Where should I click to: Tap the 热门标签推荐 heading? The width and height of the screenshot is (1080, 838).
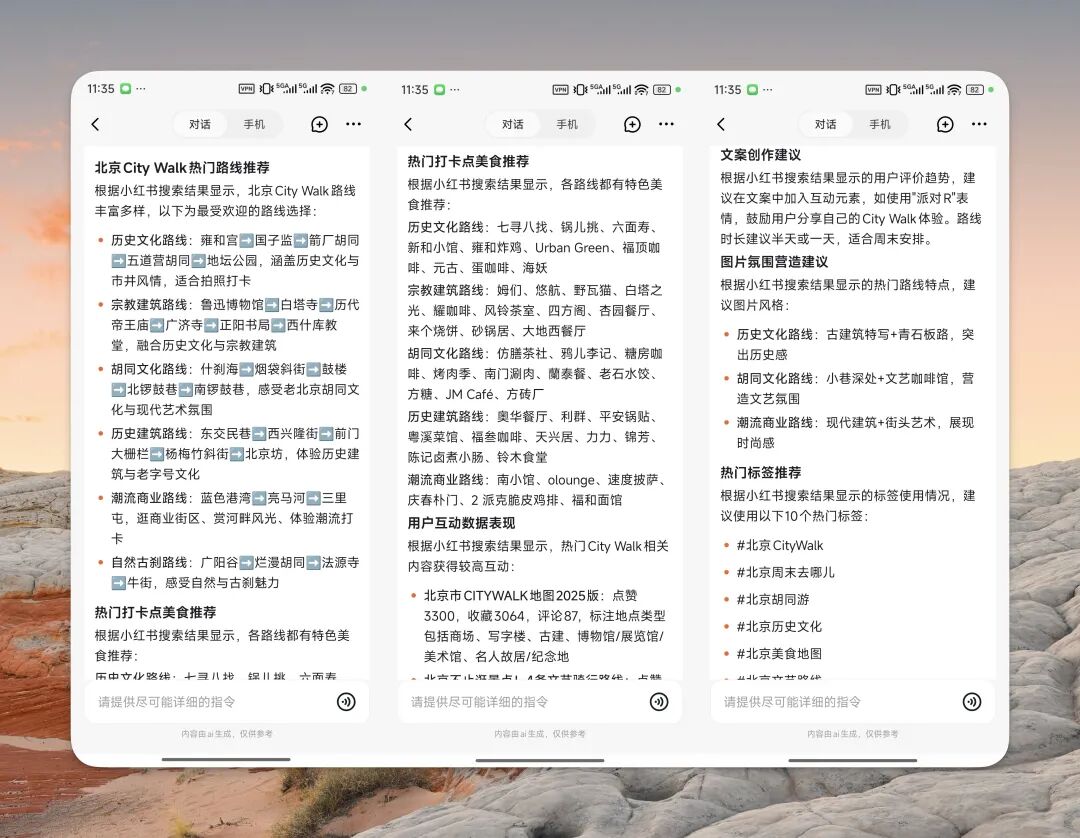[x=760, y=472]
